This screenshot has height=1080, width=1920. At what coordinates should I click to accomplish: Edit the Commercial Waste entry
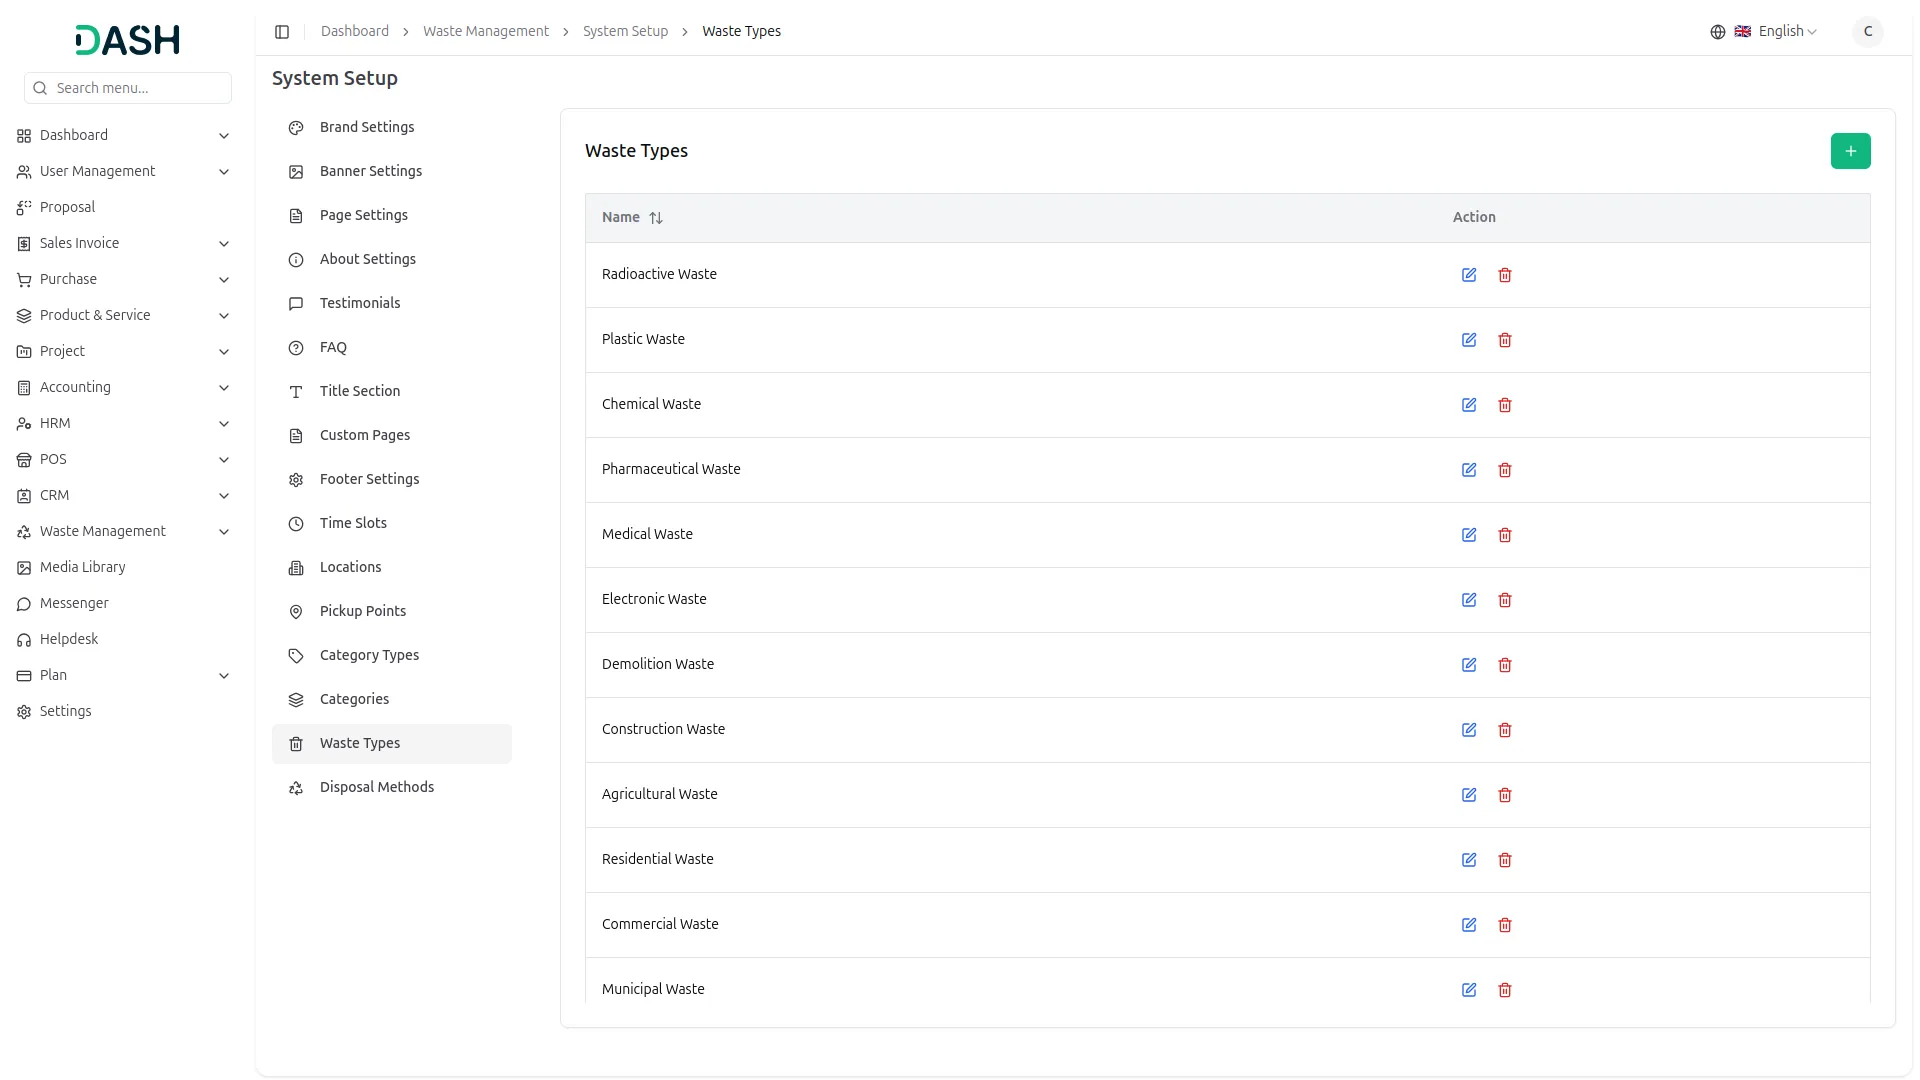pyautogui.click(x=1469, y=925)
